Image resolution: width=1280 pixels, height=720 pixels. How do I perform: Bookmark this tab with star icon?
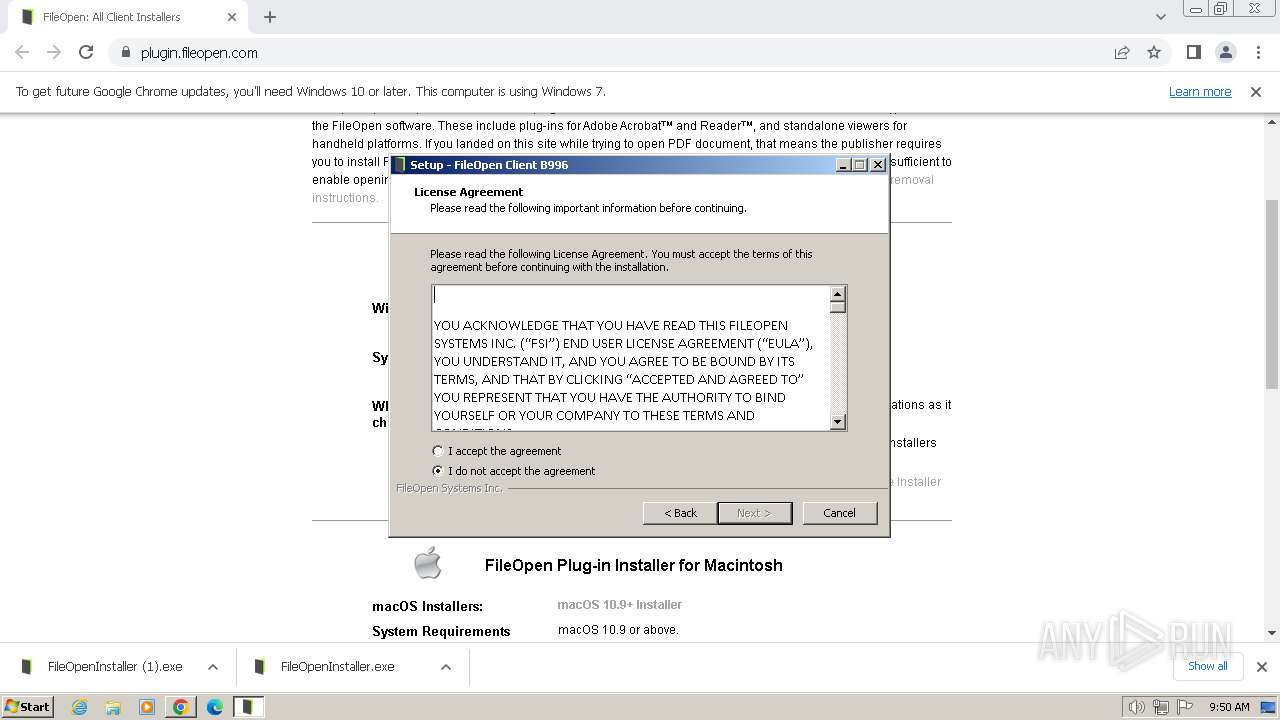pyautogui.click(x=1154, y=53)
